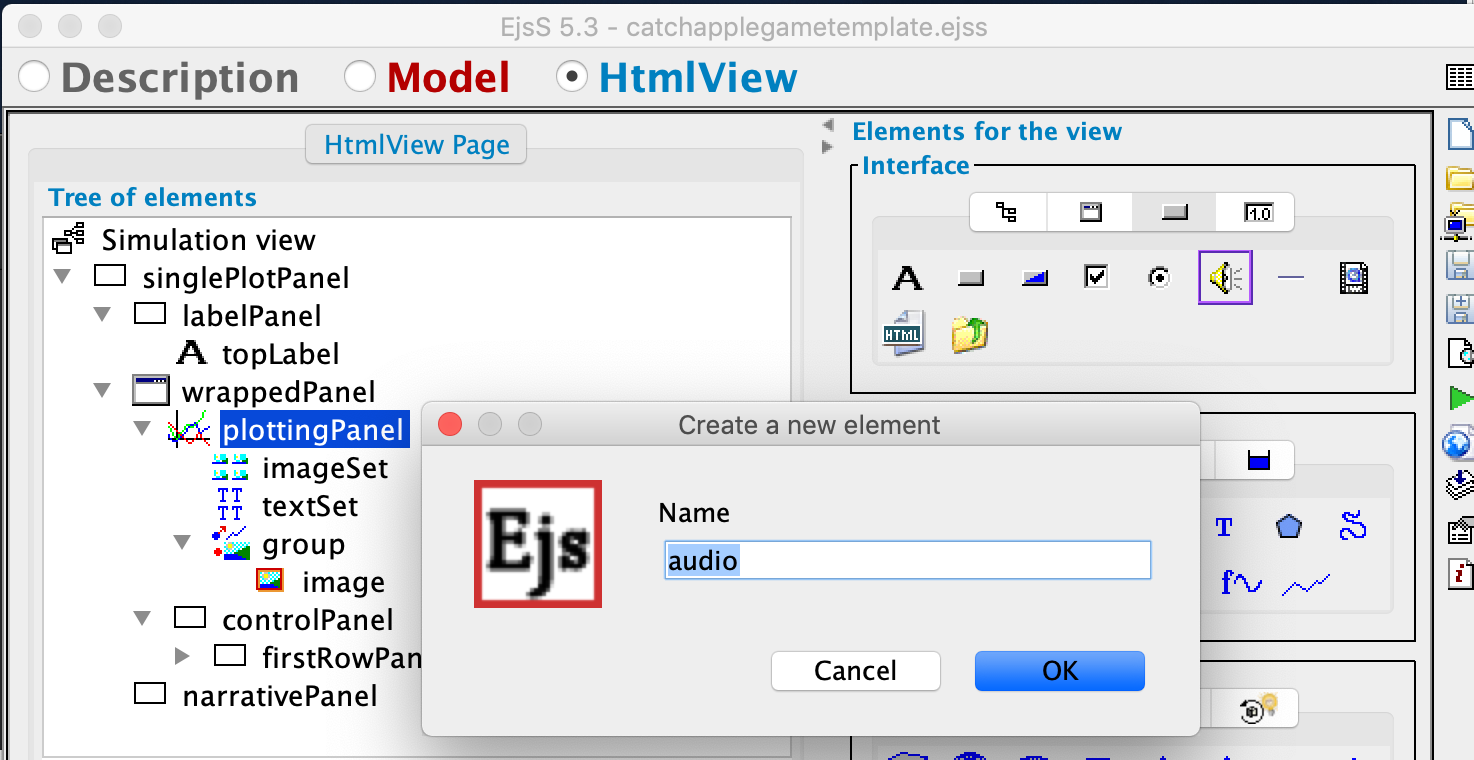Collapse the singlePlotPanel tree node
Screen dimensions: 1474x760
[x=62, y=277]
